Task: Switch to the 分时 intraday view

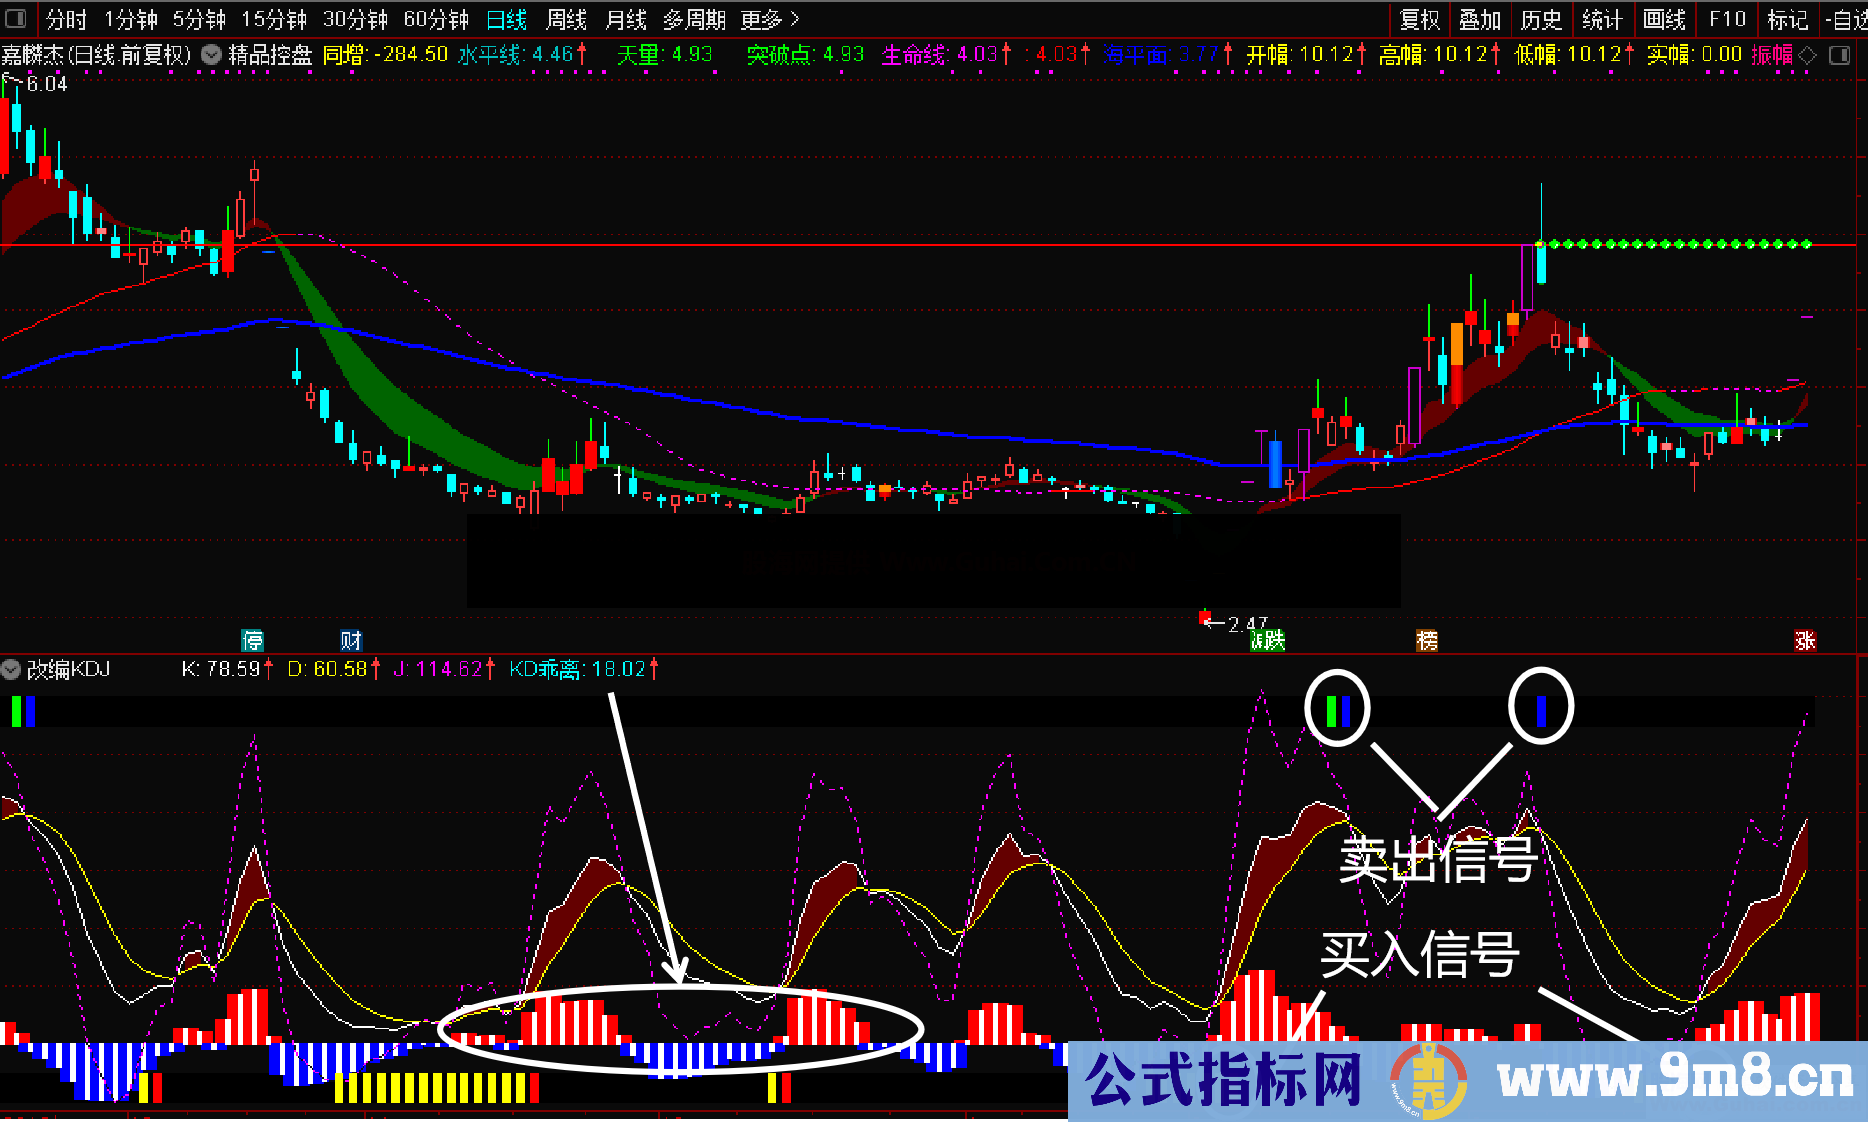Action: [x=66, y=19]
